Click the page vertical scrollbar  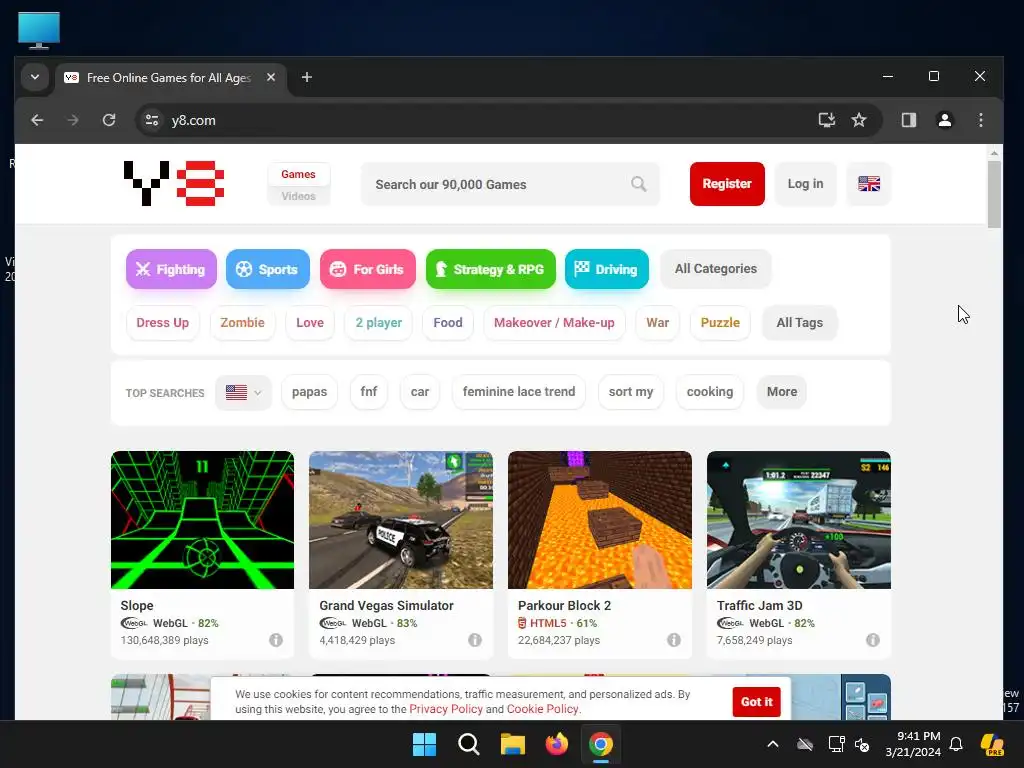pos(994,194)
